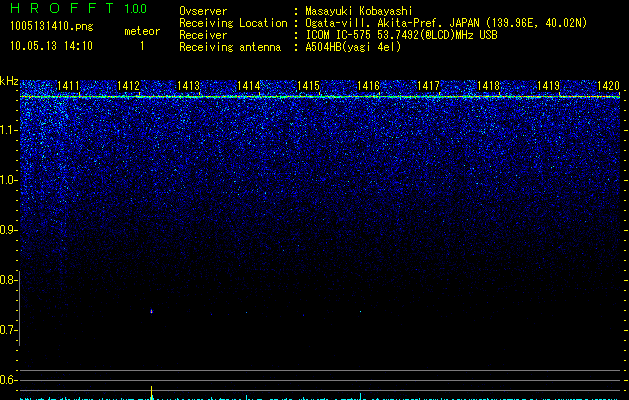Click the 1417 time marker
The width and height of the screenshot is (629, 400).
pyautogui.click(x=428, y=86)
